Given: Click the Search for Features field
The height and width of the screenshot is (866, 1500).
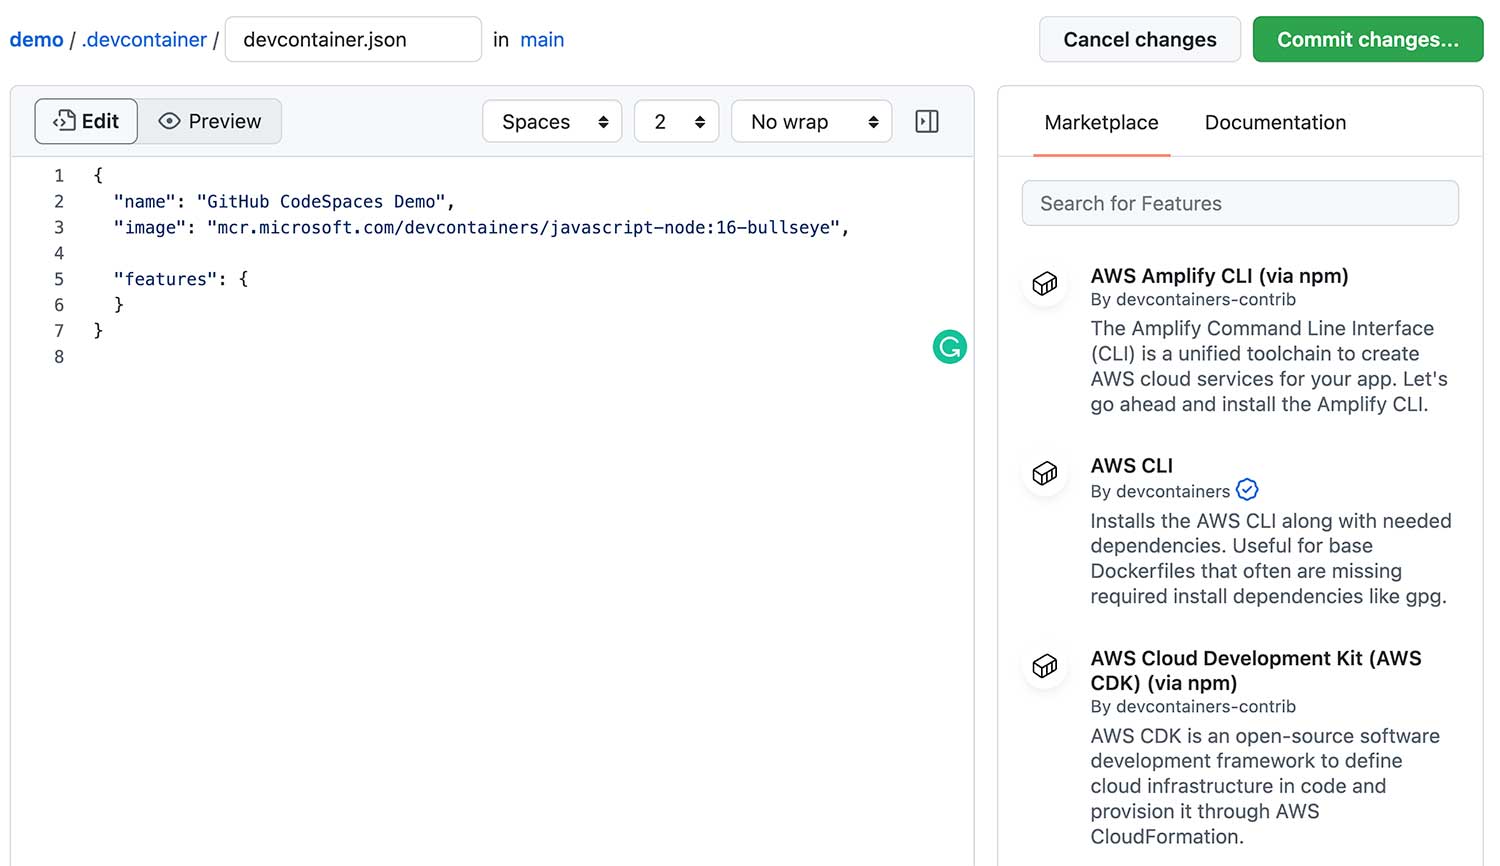Looking at the screenshot, I should click(1240, 204).
